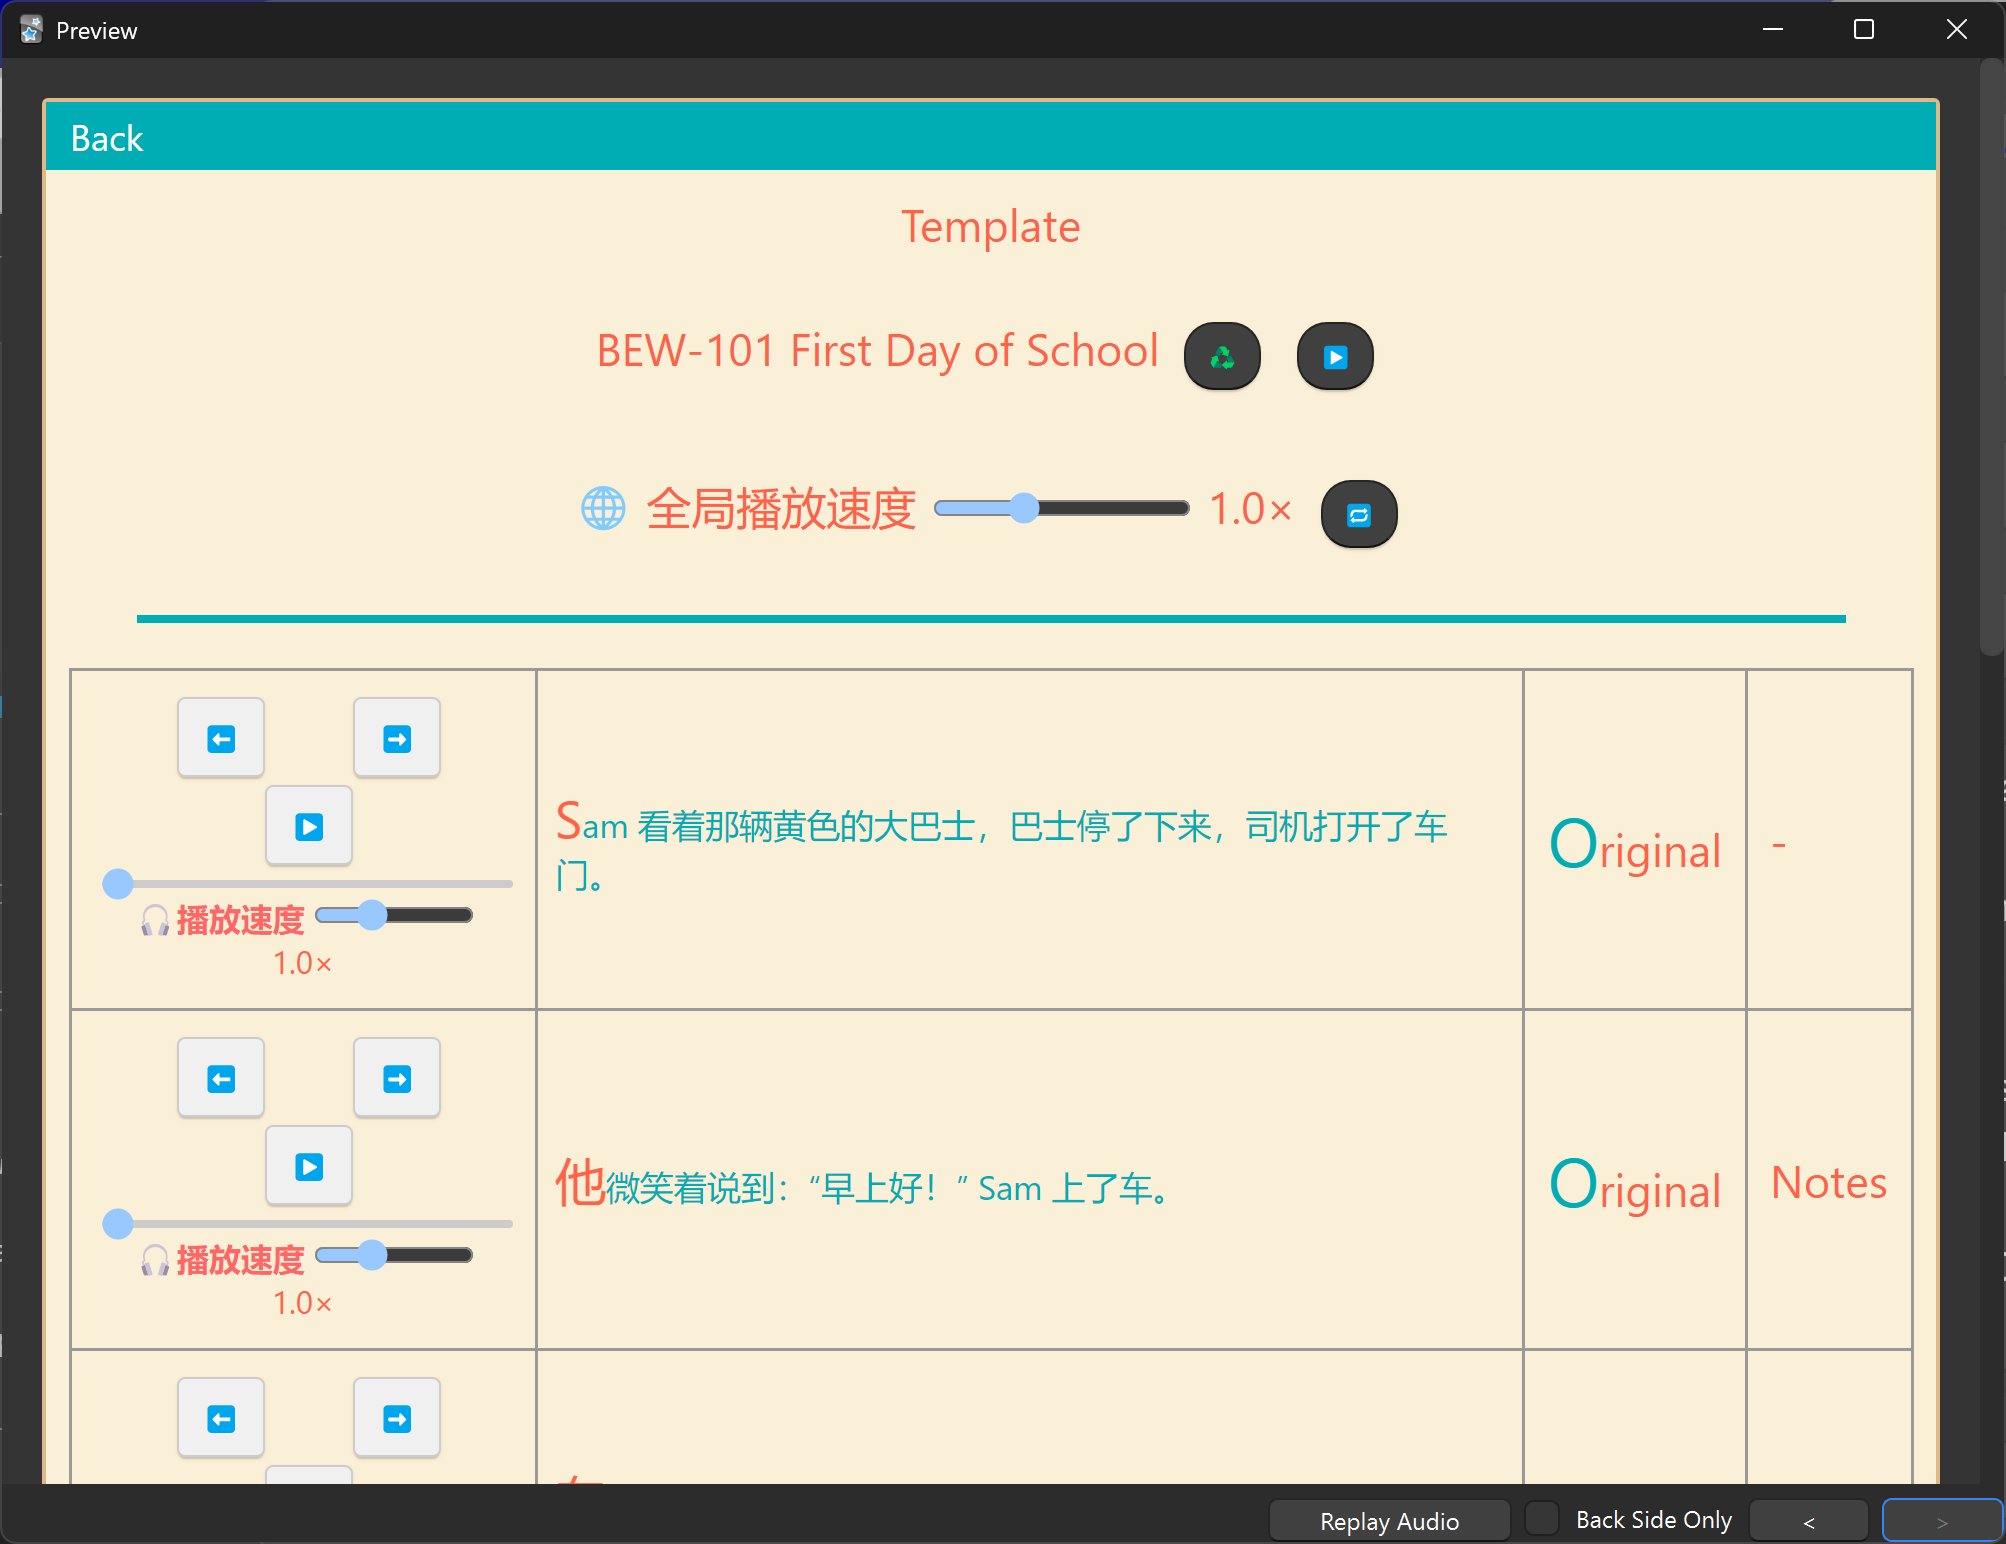Click the 播放速度 label in first row
This screenshot has height=1544, width=2006.
click(240, 920)
